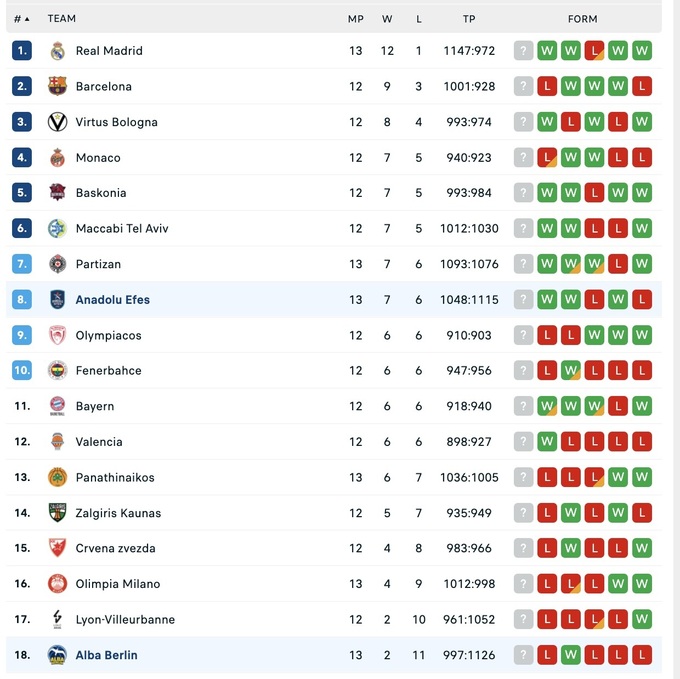Open the Anadolu Efes team link
This screenshot has width=680, height=679.
pos(113,299)
